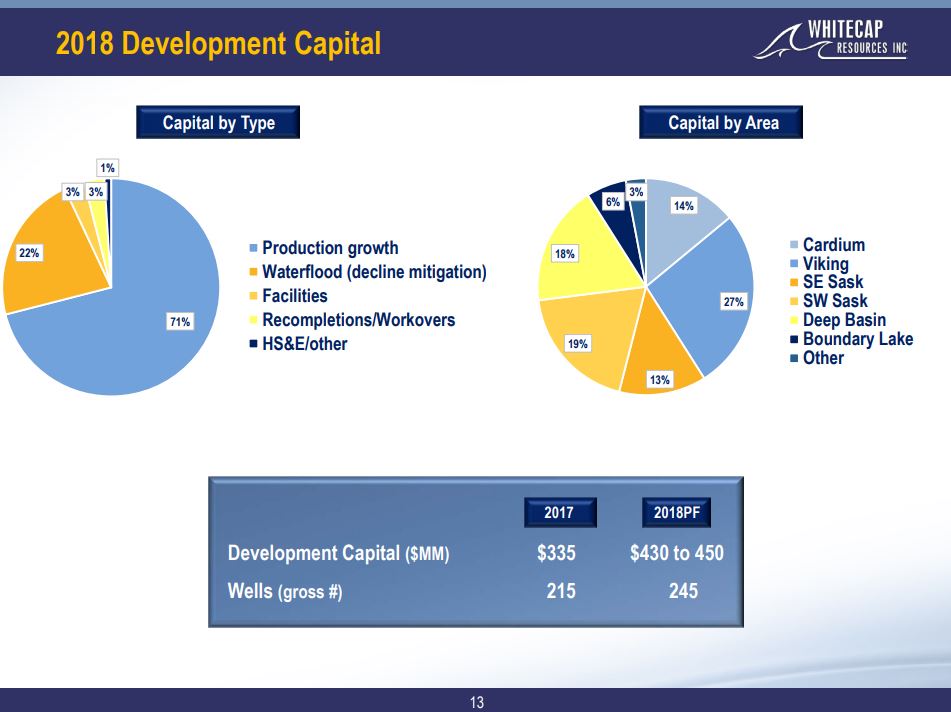Select the Boundary Lake legend color square
This screenshot has width=951, height=712.
(794, 339)
